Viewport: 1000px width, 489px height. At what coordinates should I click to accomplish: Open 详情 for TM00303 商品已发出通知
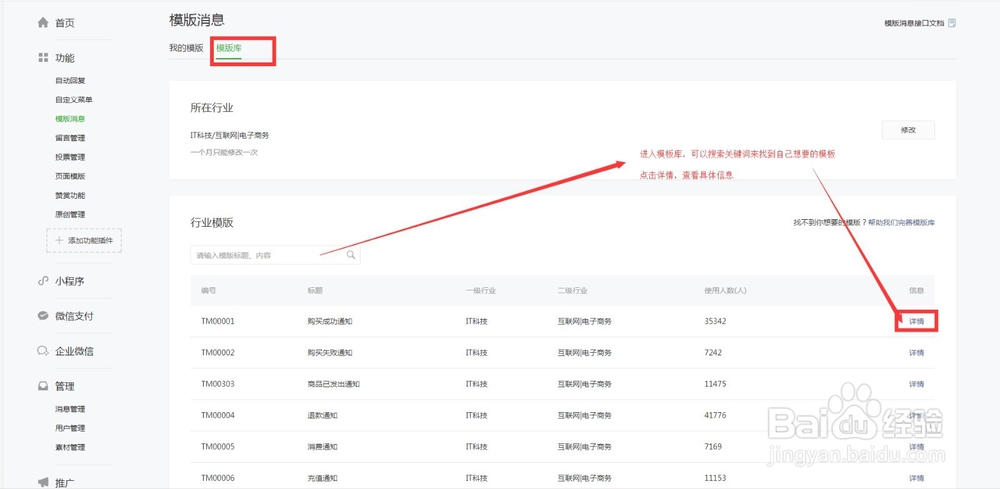pyautogui.click(x=916, y=384)
